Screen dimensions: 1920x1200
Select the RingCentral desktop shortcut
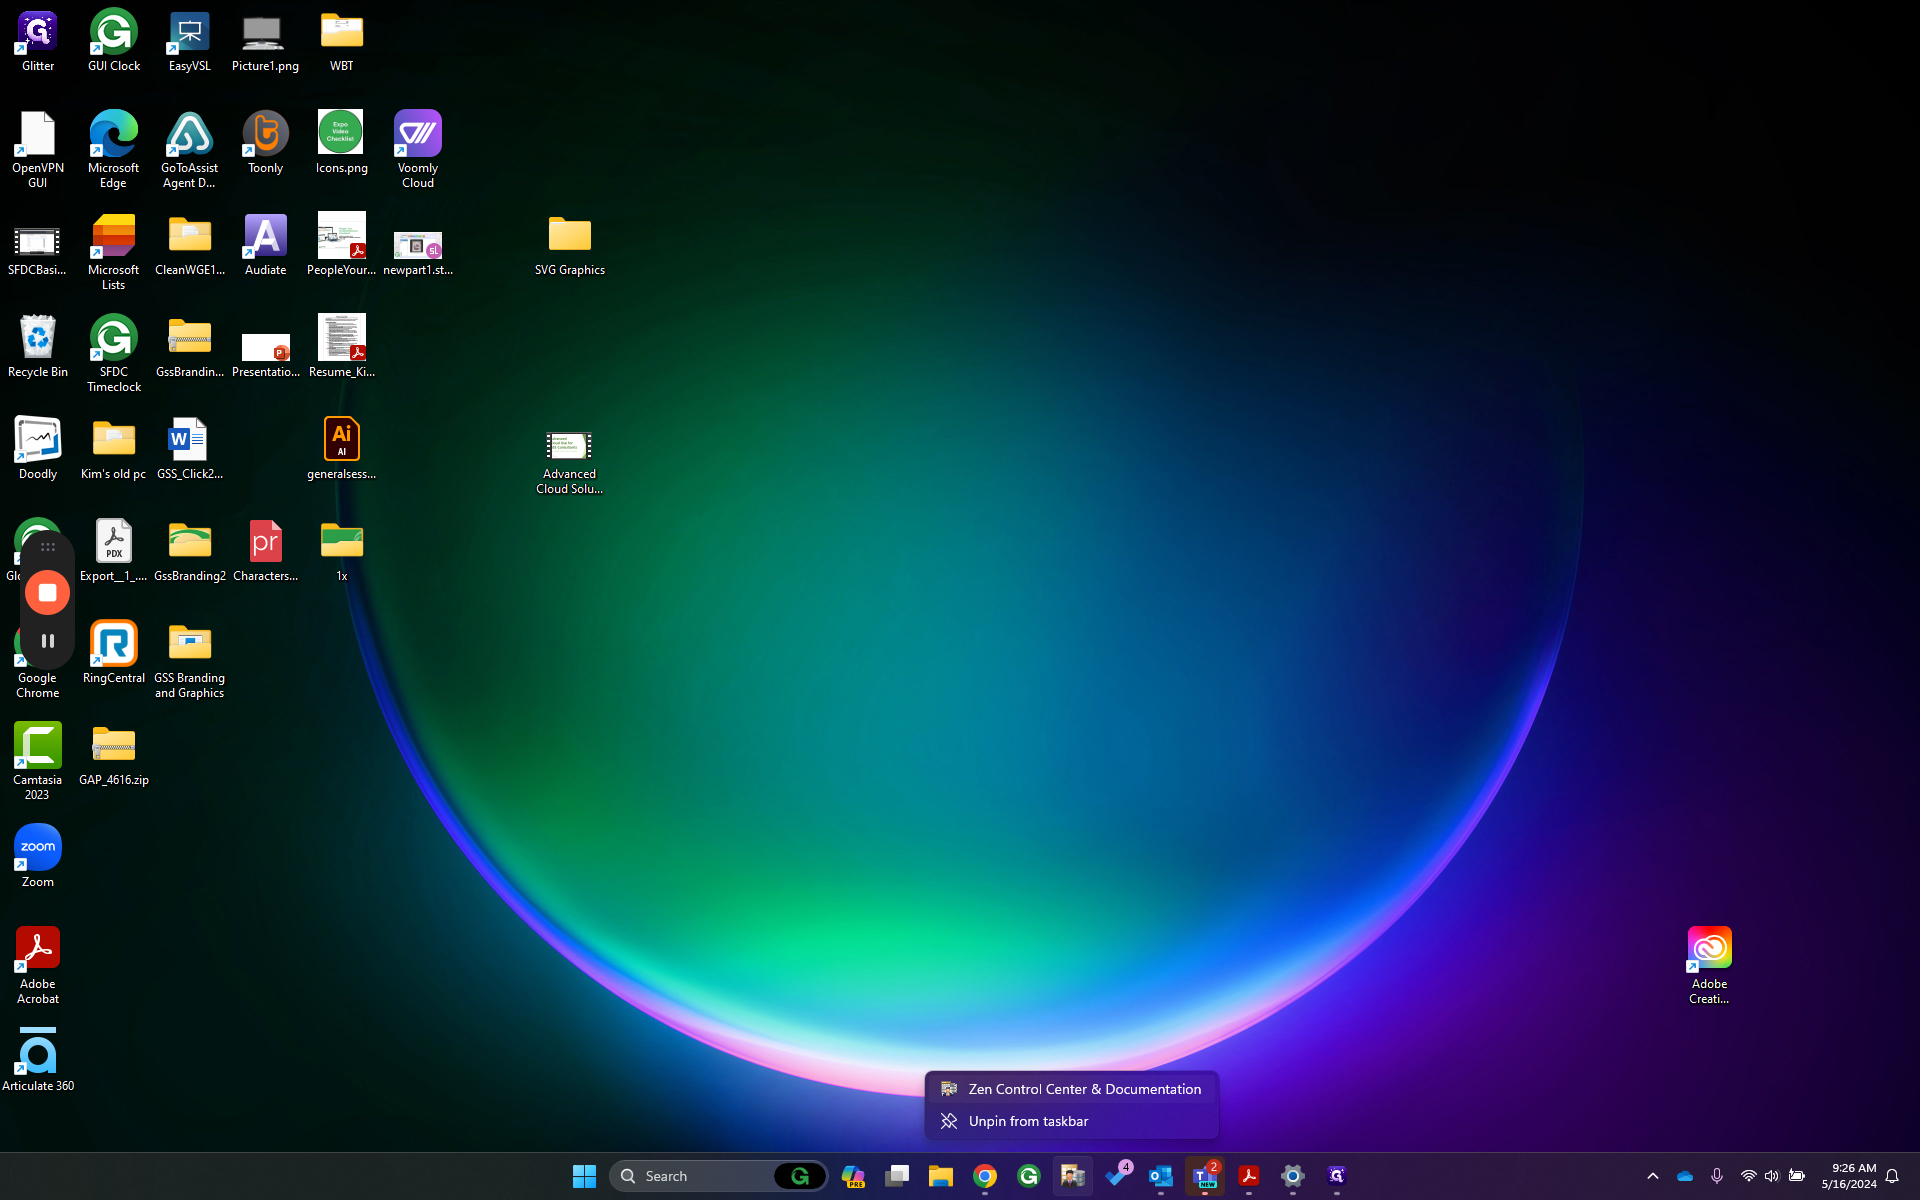114,653
